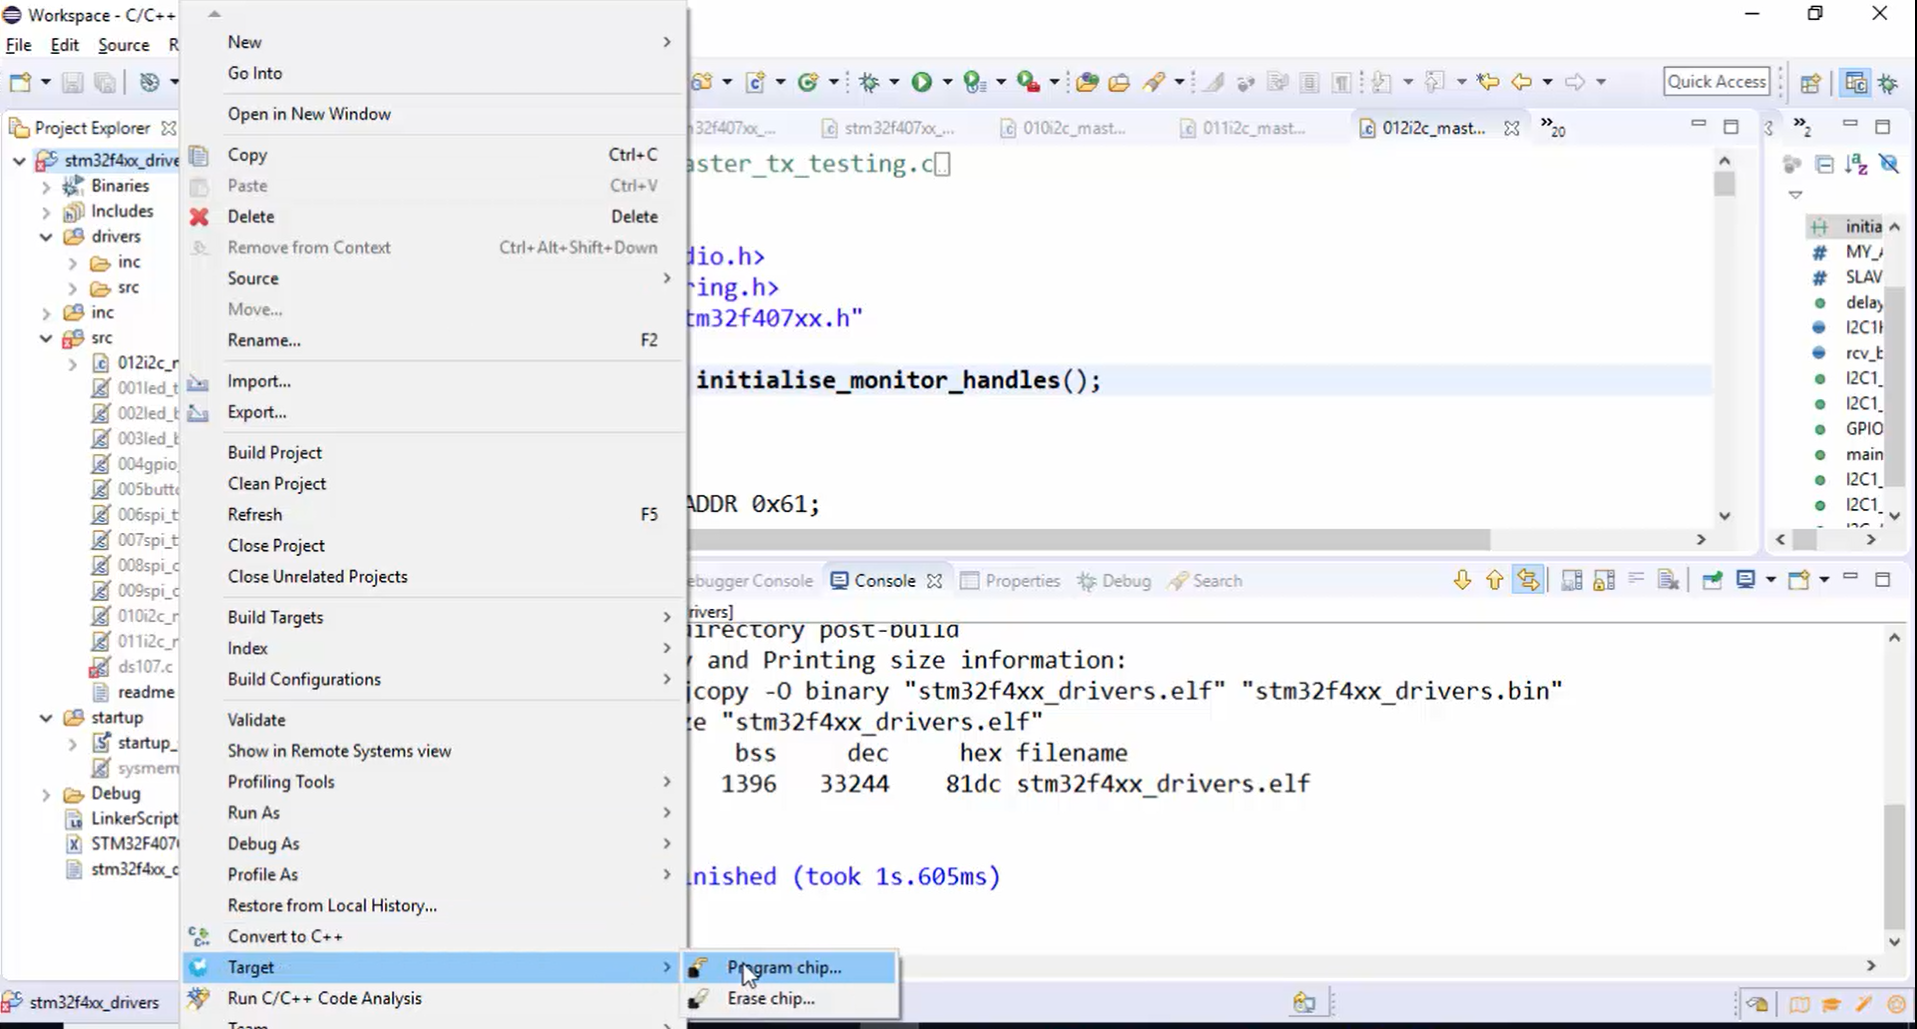This screenshot has height=1029, width=1917.
Task: Click the New class green C toolbar icon
Action: coord(808,82)
